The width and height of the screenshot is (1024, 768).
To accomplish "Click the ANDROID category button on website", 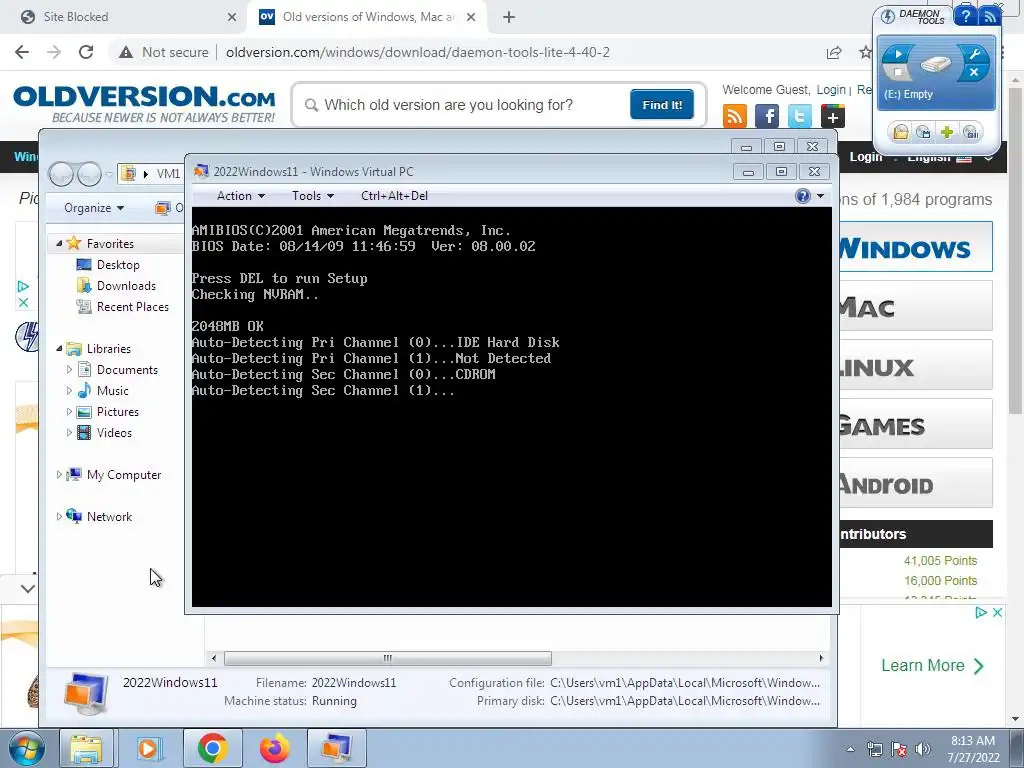I will coord(915,483).
